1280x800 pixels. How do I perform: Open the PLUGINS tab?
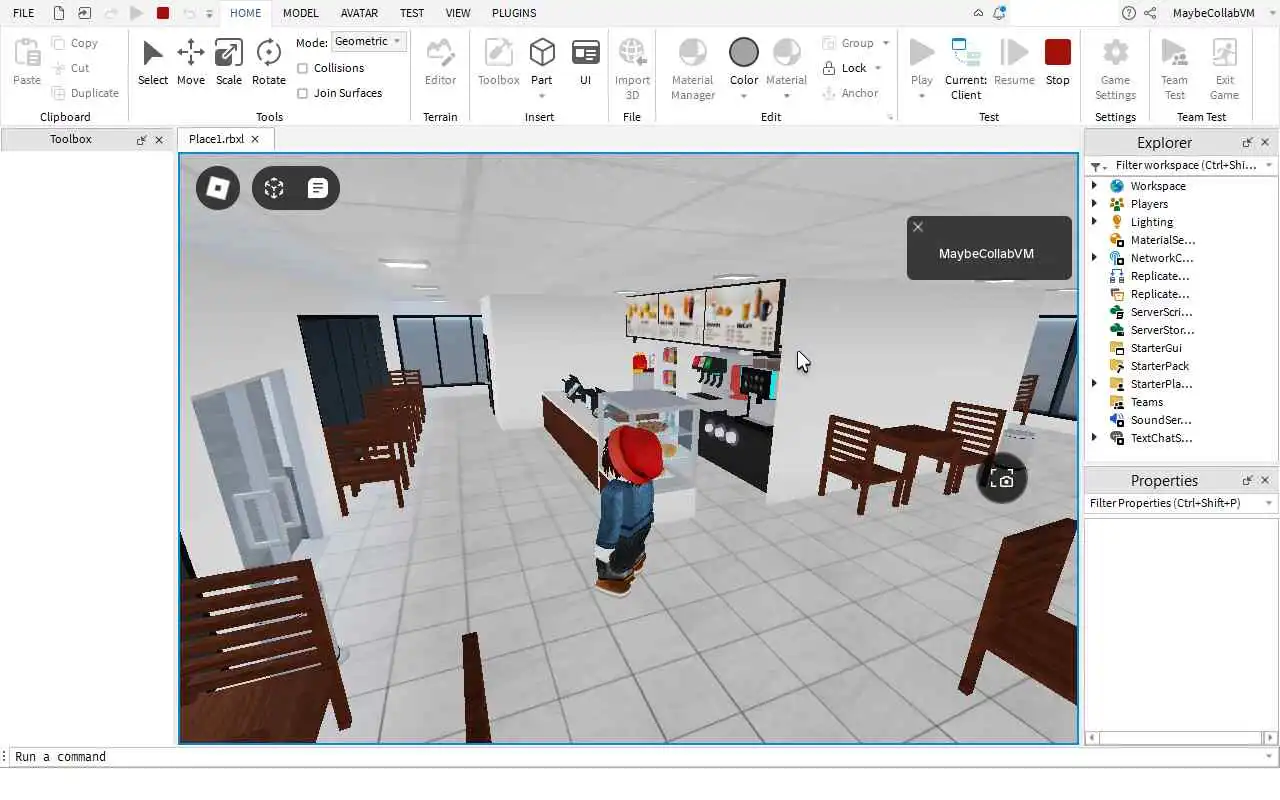click(x=514, y=13)
